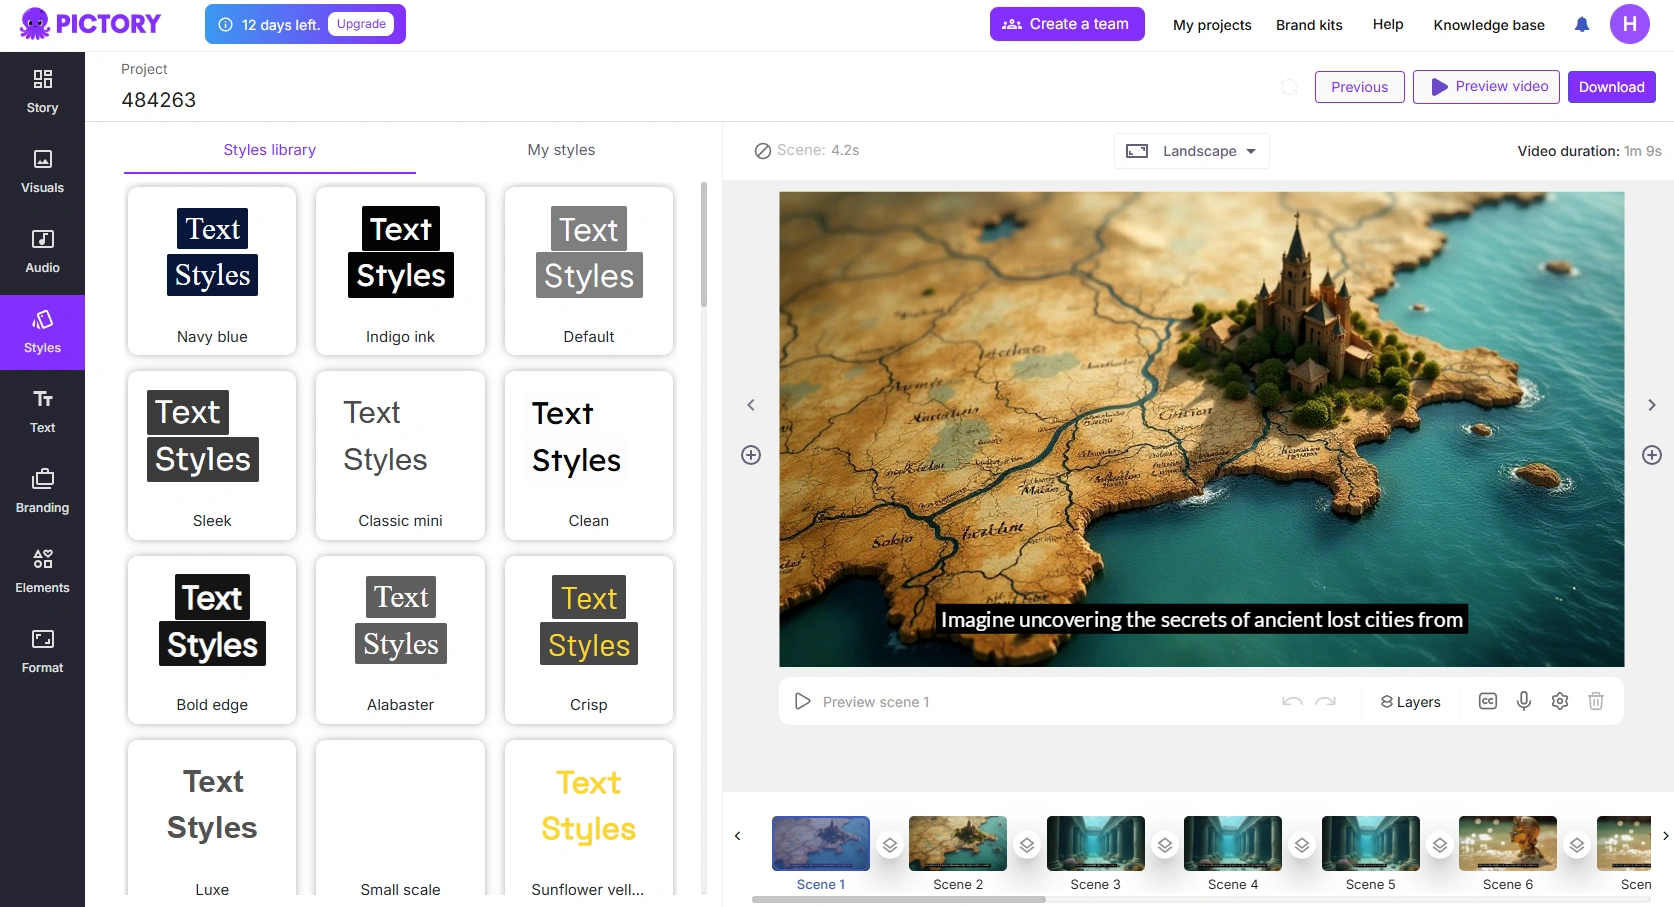Open the Layers panel

[x=1410, y=702]
